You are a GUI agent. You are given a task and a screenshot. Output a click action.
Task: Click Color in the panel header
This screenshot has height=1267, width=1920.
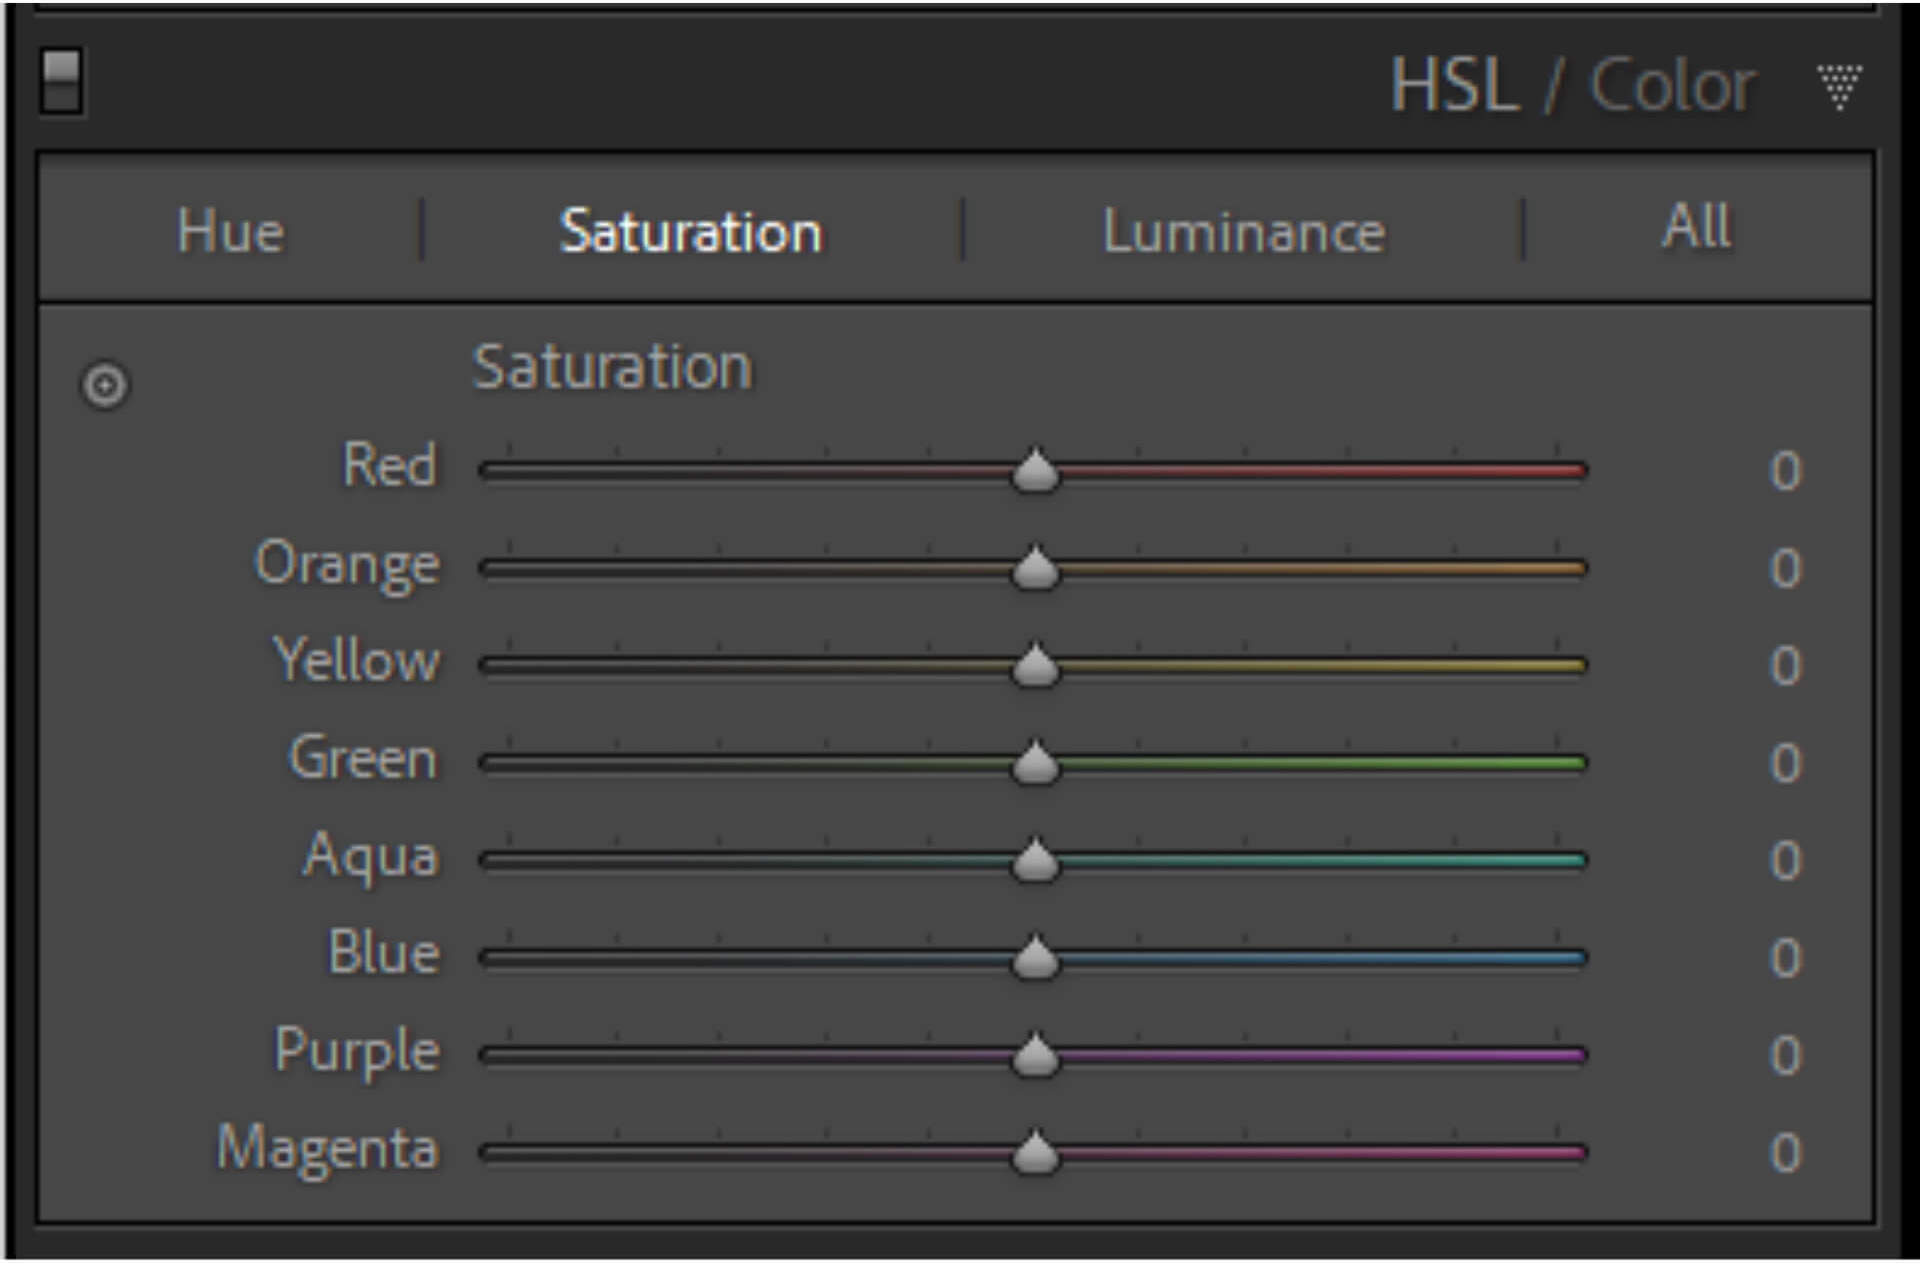pyautogui.click(x=1673, y=85)
